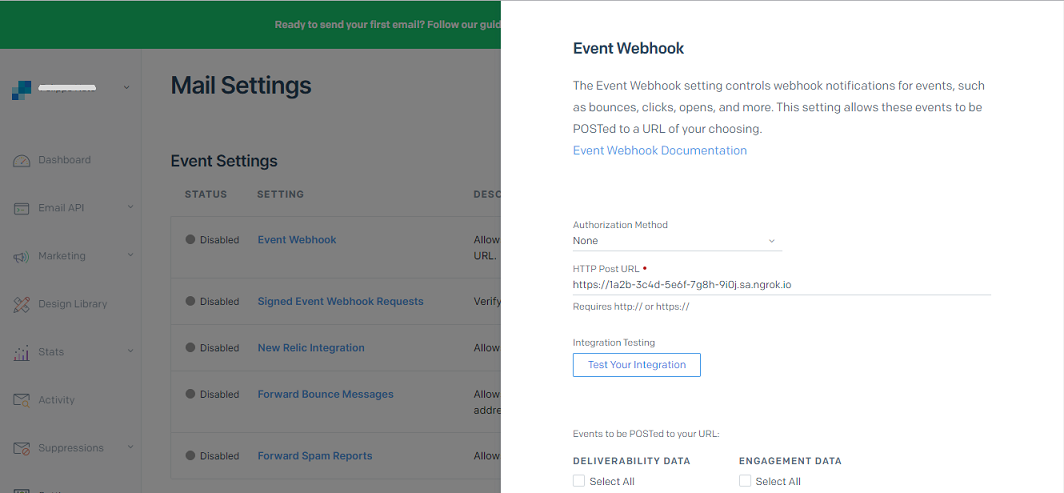Check Select All under Engagement Data
Screen dimensions: 1064x493
point(745,481)
